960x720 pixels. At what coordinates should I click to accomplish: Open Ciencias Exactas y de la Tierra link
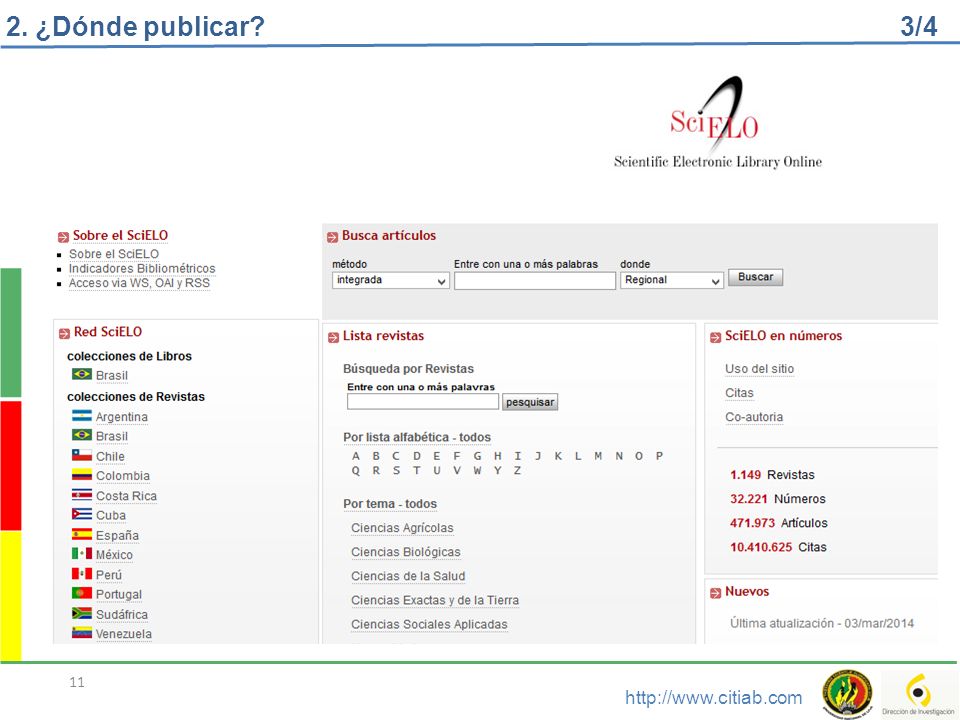(435, 600)
